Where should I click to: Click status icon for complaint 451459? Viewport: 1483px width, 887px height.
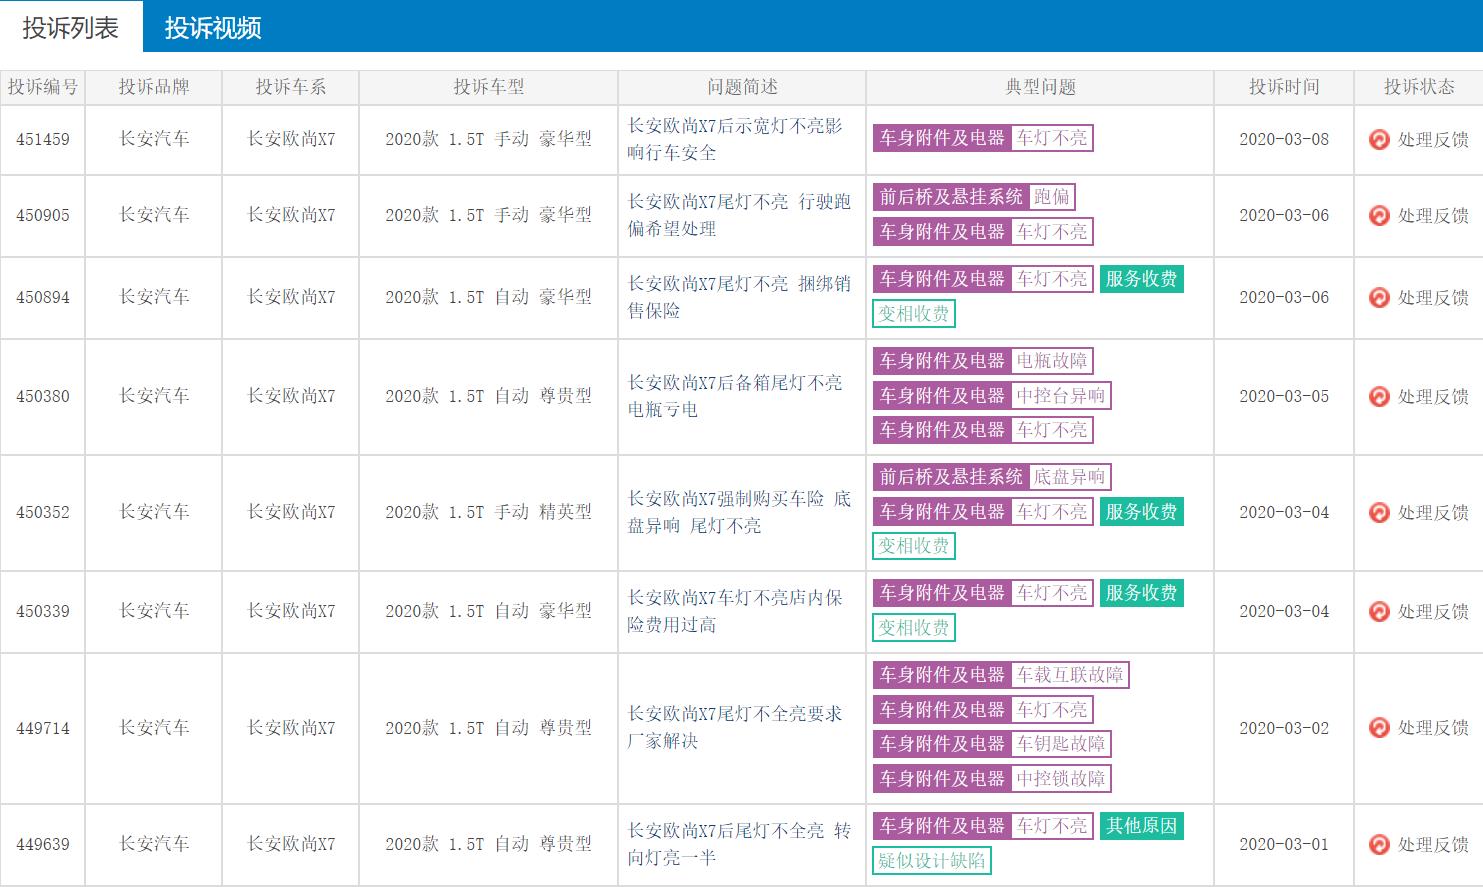point(1379,140)
